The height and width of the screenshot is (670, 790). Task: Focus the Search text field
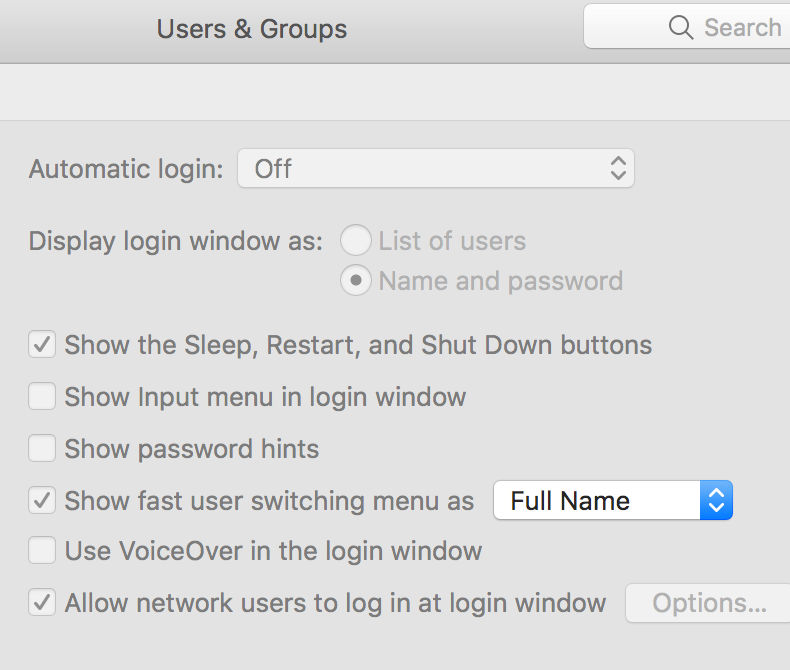pos(686,27)
